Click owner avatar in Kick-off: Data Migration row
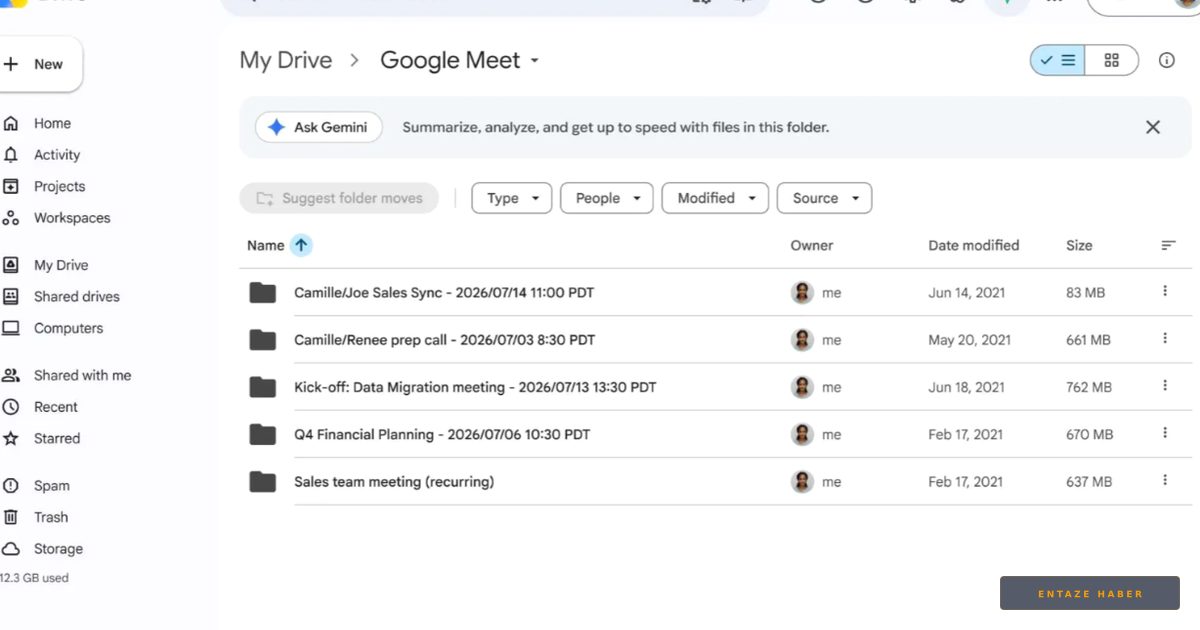Image resolution: width=1200 pixels, height=630 pixels. coord(802,387)
